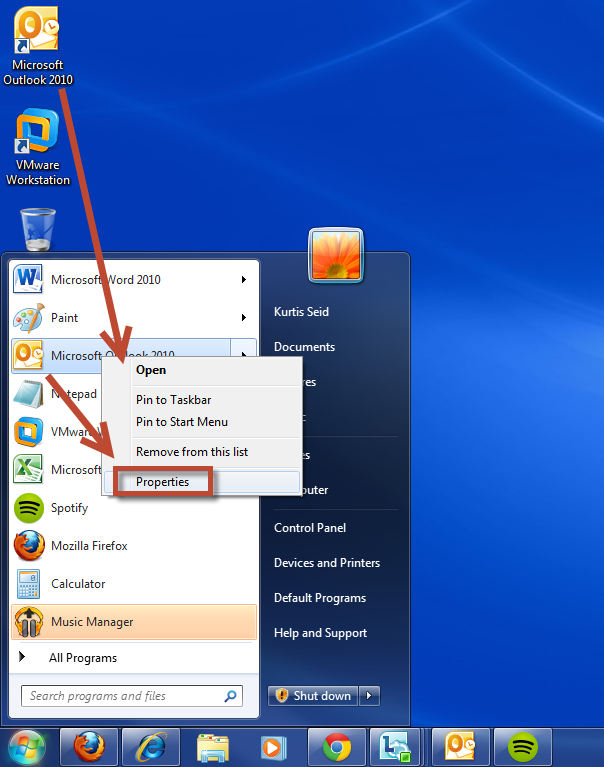Open Google Chrome from the taskbar
This screenshot has width=604, height=767.
336,747
